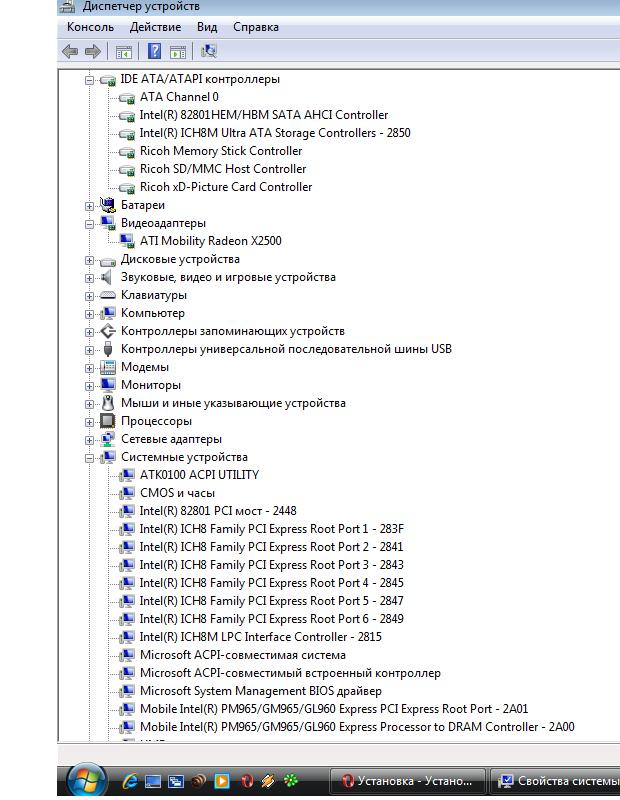Select Ricoh Memory Stick Controller
The image size is (620, 800).
pyautogui.click(x=221, y=151)
